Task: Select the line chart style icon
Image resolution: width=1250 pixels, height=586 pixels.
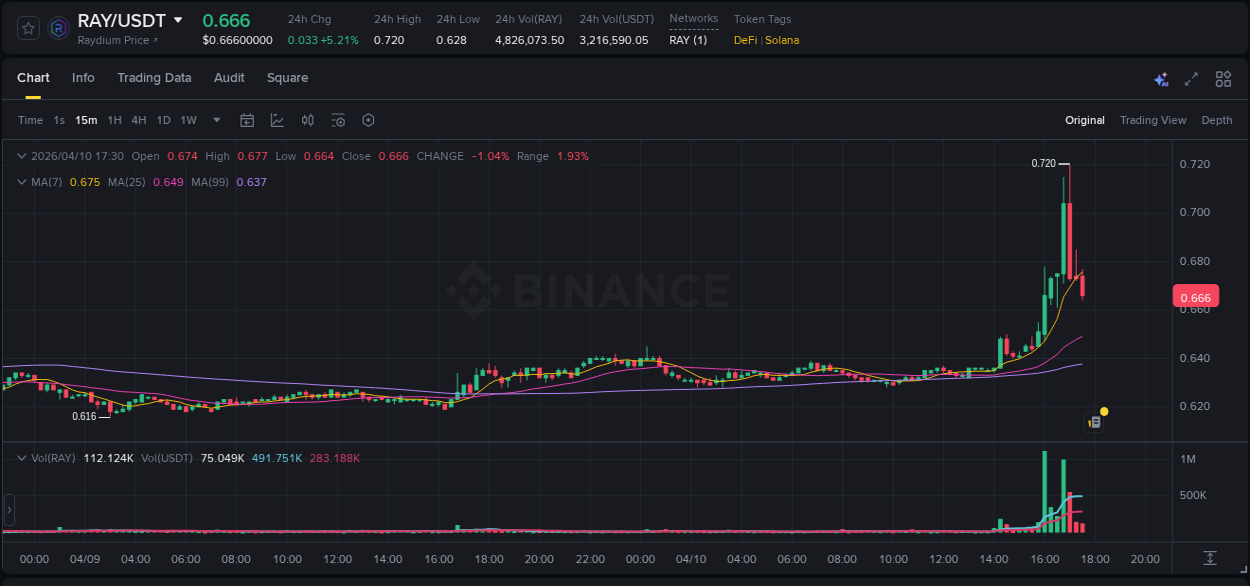Action: (277, 120)
